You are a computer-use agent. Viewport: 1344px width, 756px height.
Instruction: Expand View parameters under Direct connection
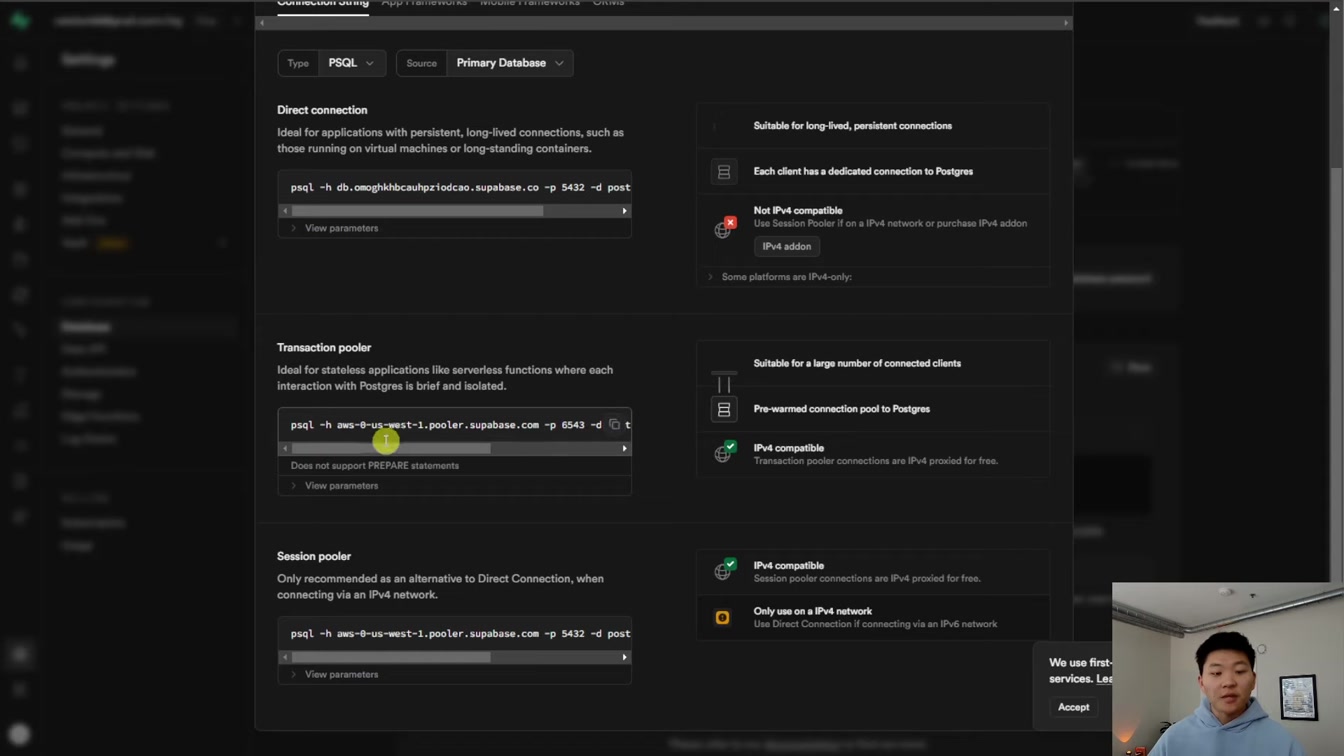tap(335, 228)
